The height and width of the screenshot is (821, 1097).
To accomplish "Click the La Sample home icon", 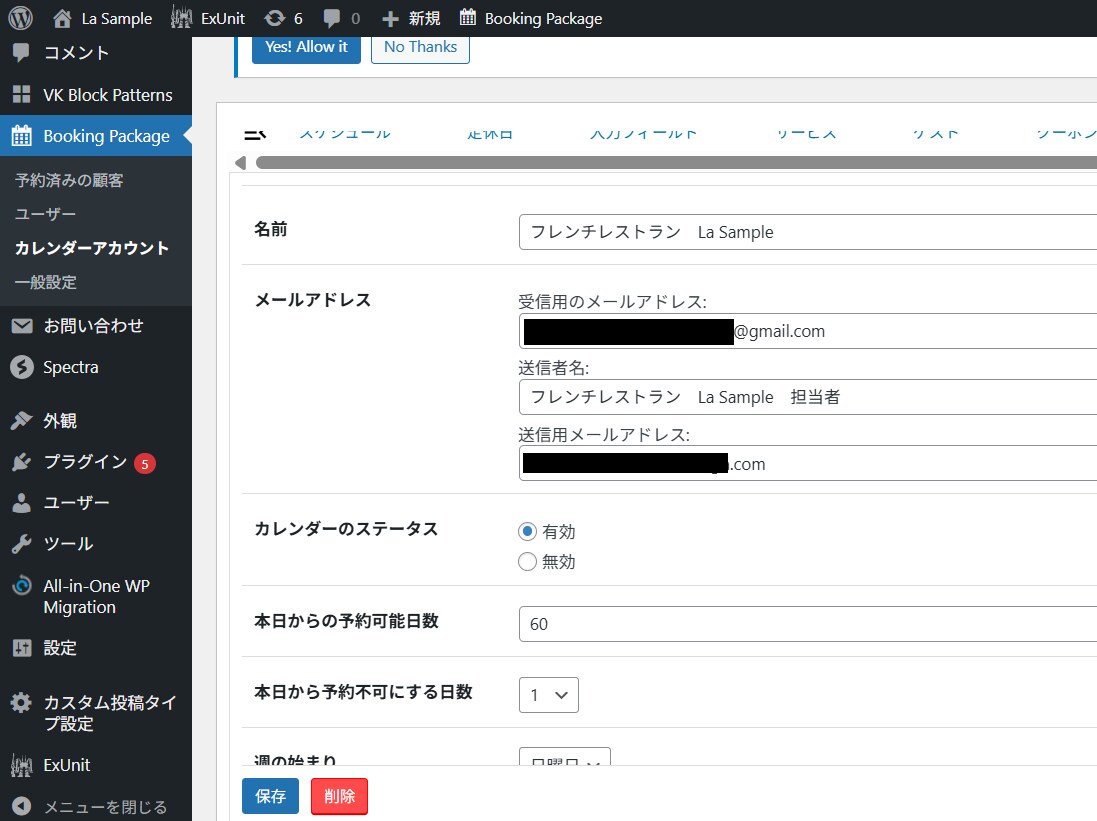I will click(62, 18).
